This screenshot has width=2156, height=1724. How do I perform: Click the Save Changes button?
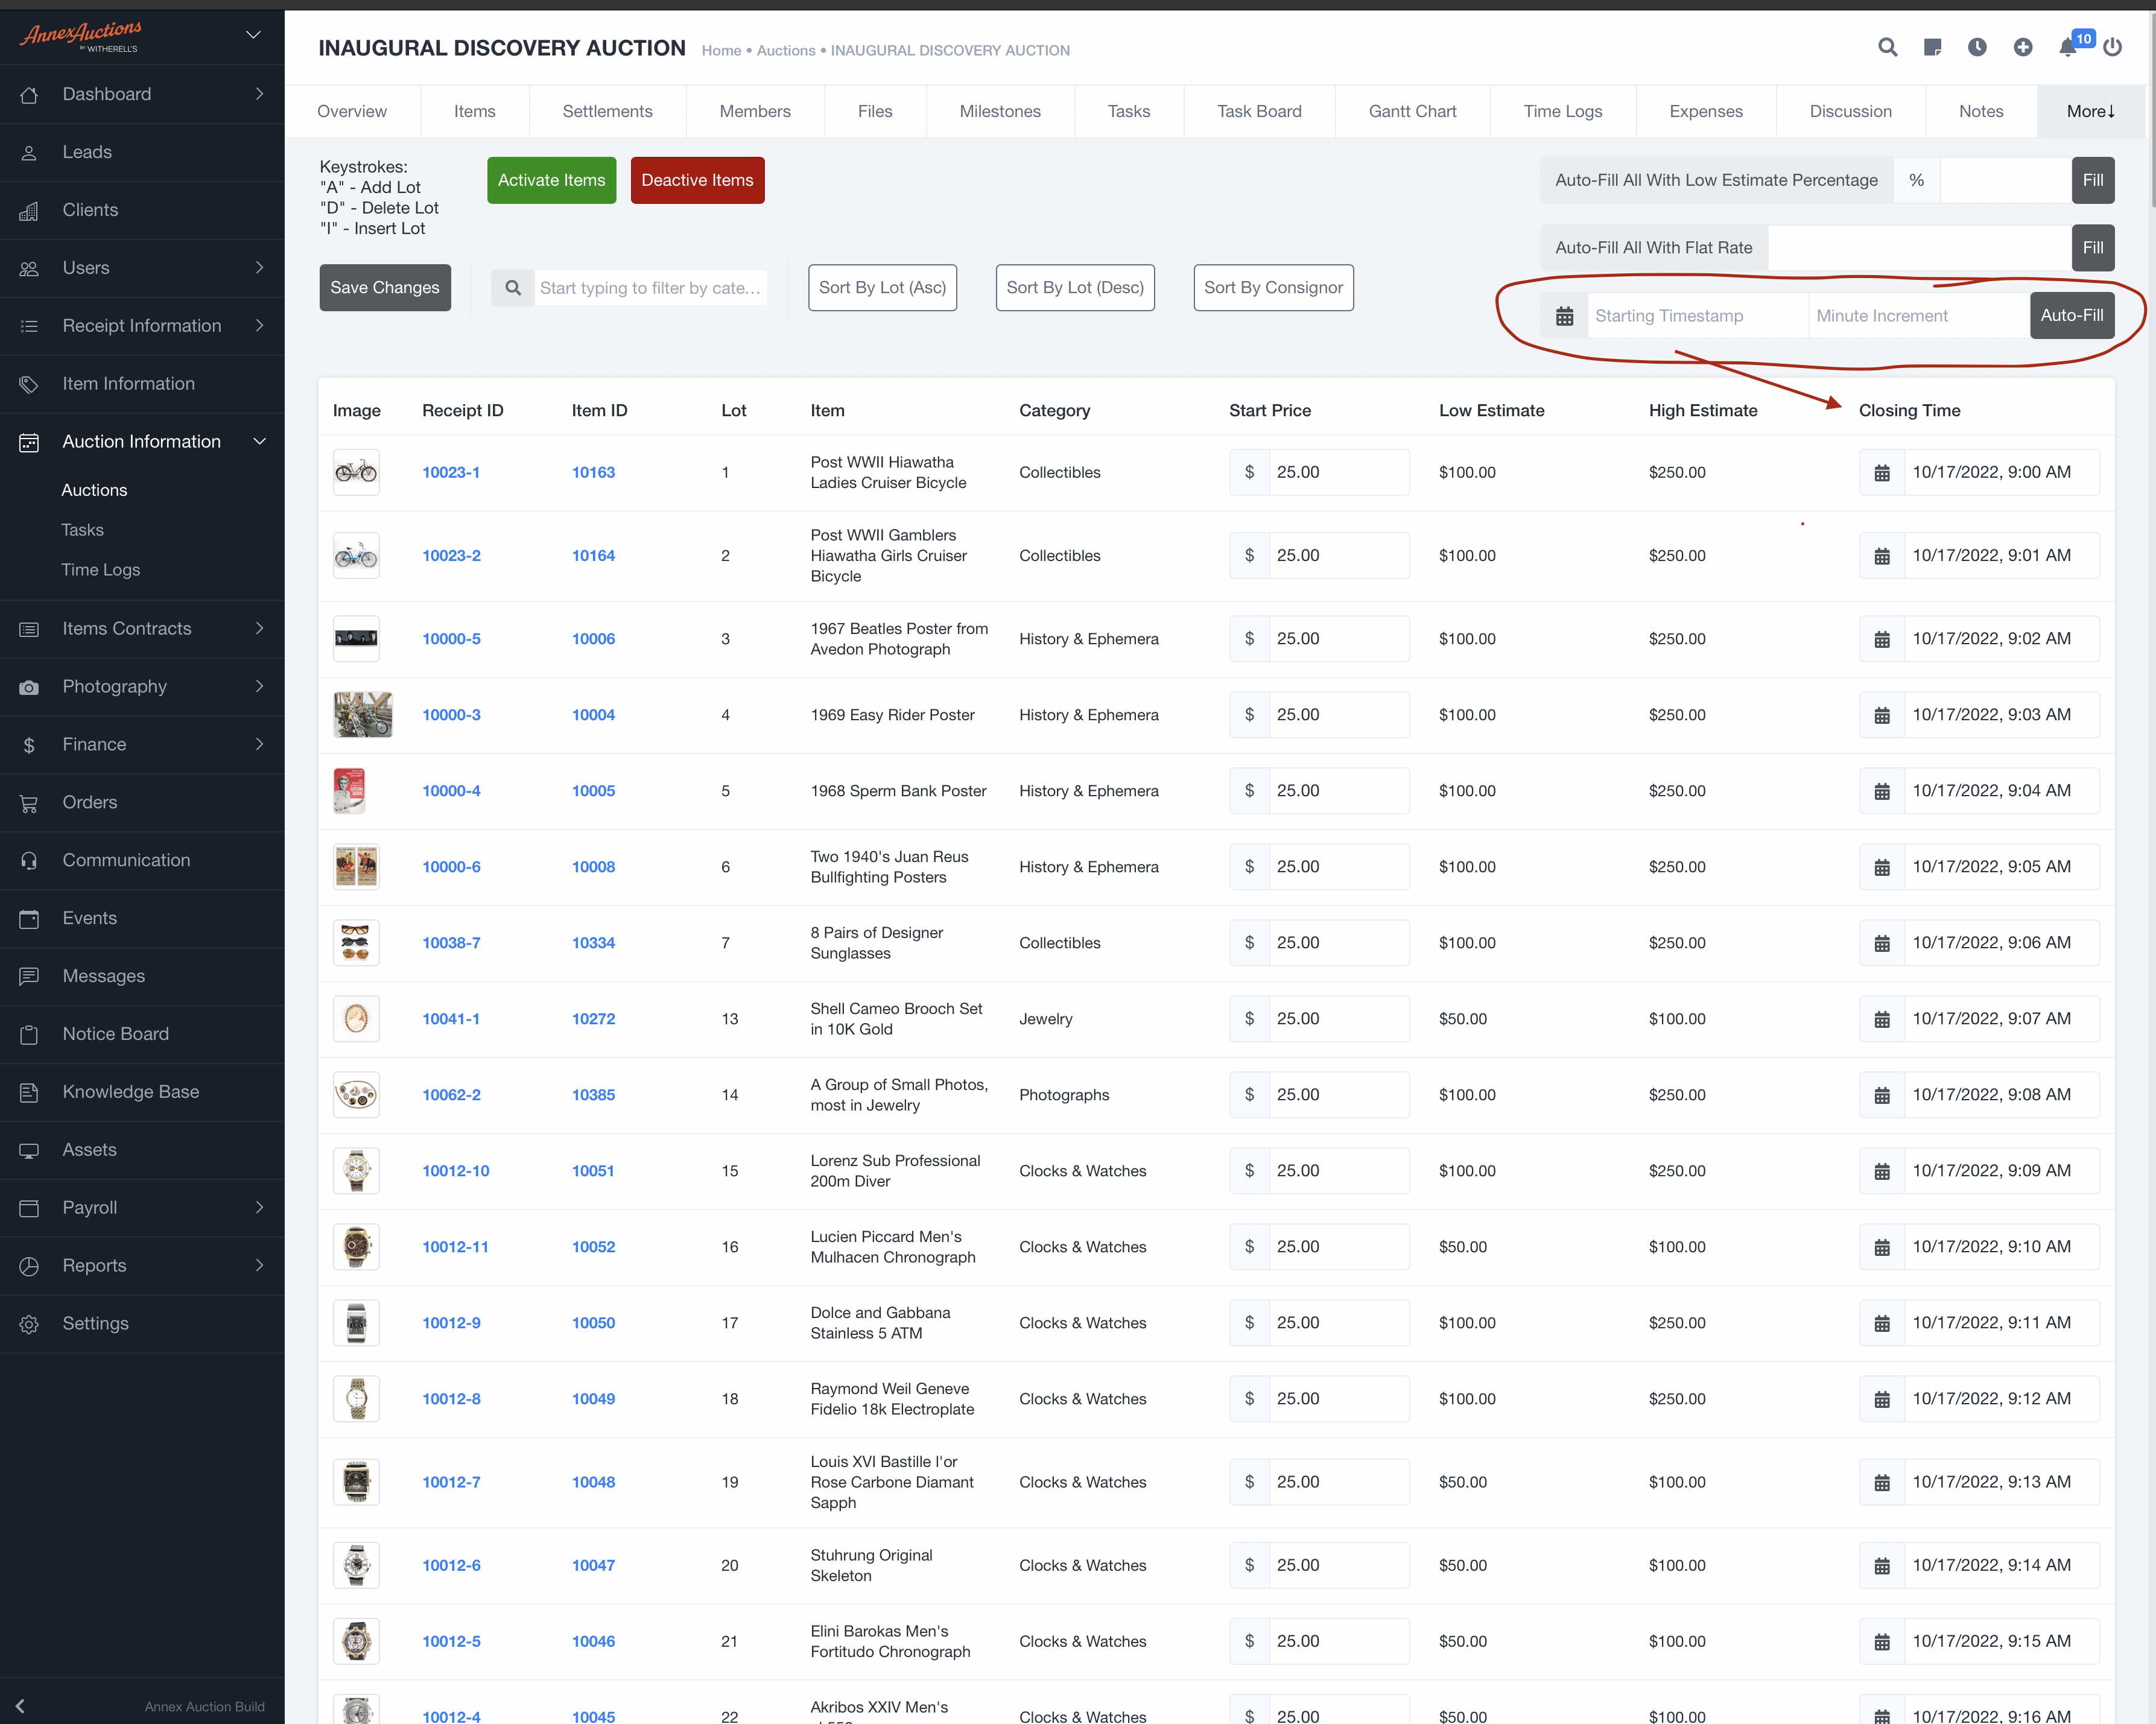[x=385, y=288]
